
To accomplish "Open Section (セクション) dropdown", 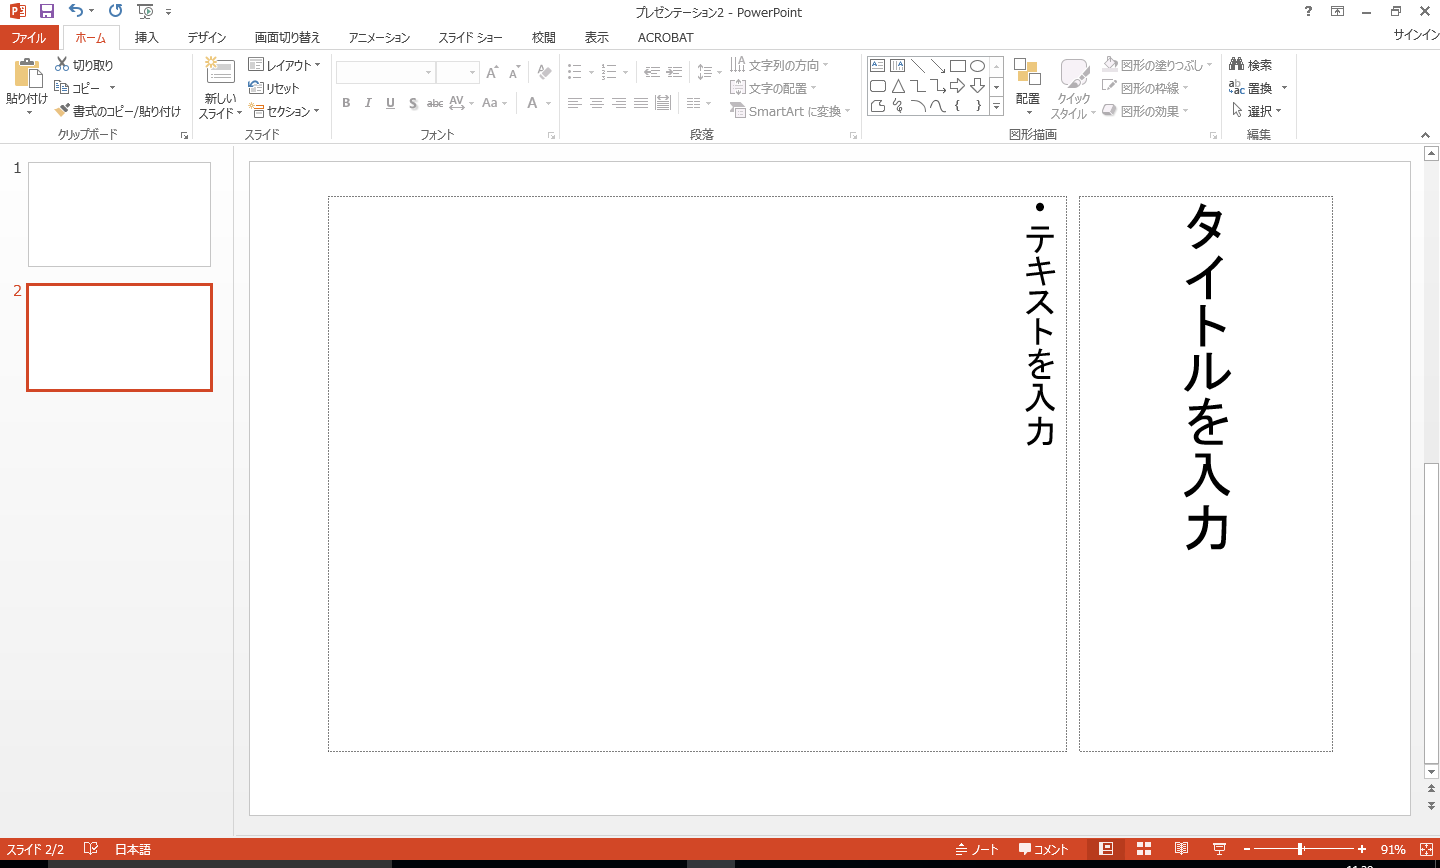I will pos(284,111).
